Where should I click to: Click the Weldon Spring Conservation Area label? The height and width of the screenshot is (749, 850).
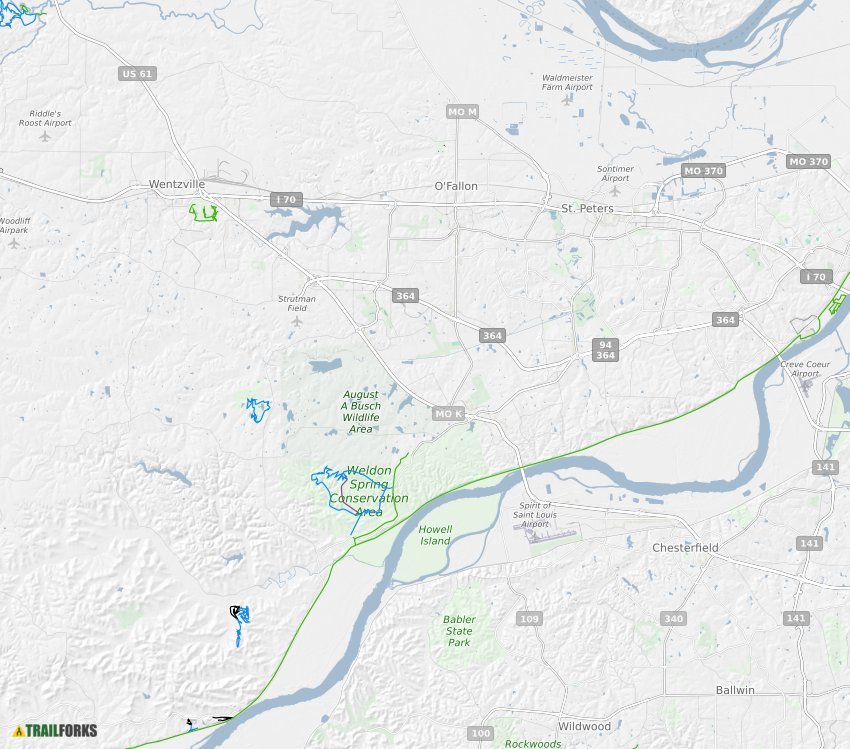[369, 491]
